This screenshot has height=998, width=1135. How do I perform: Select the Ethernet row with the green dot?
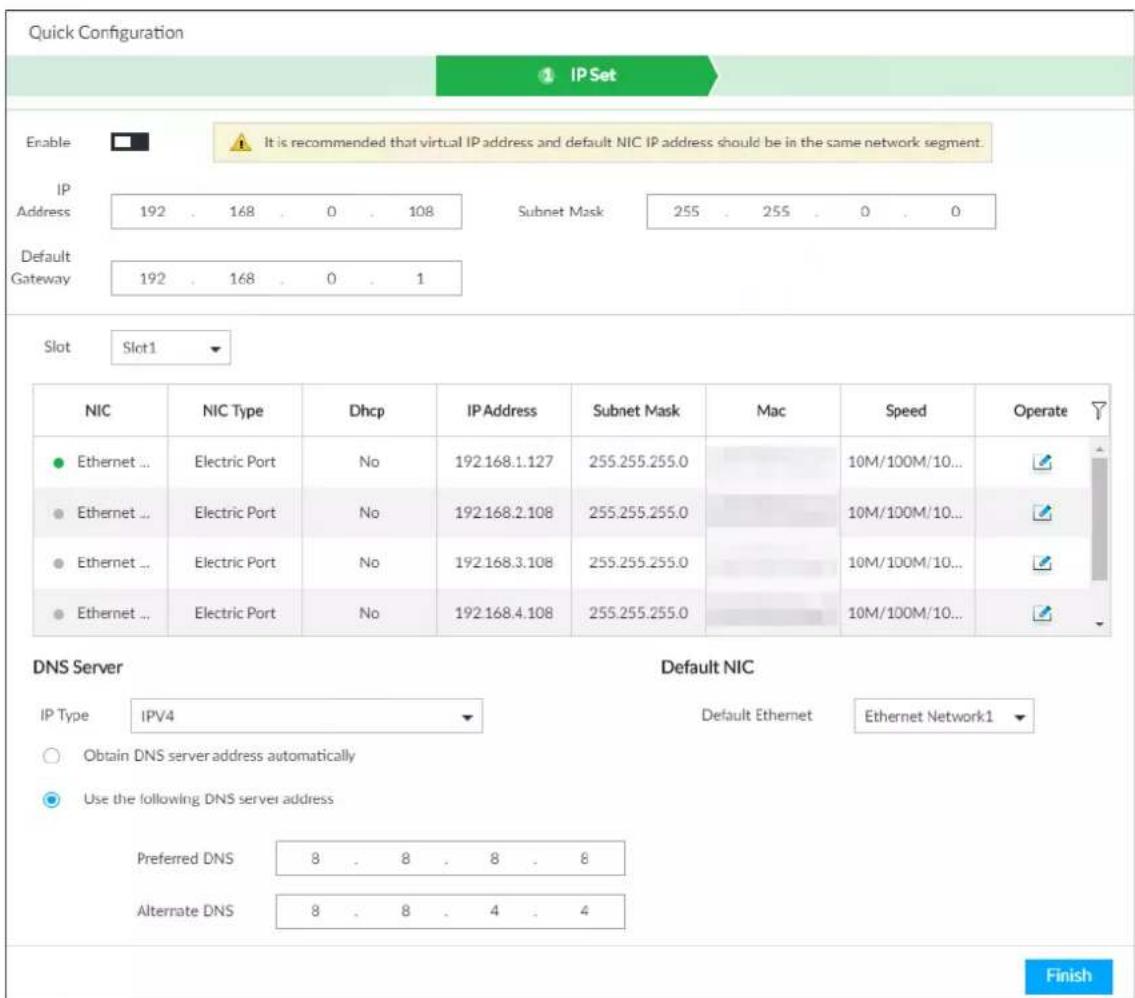coord(561,462)
